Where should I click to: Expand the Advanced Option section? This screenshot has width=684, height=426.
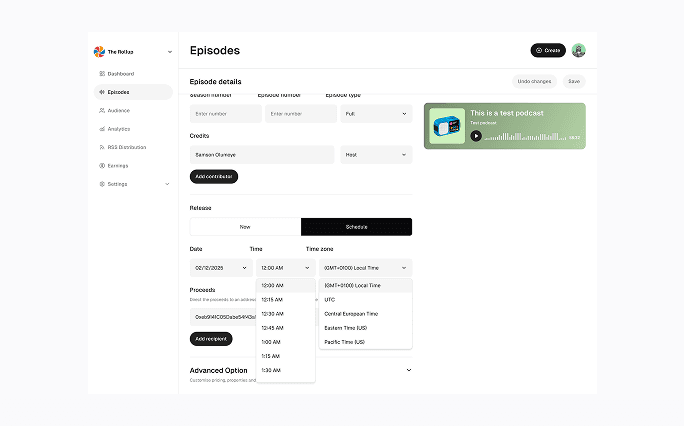click(x=409, y=370)
